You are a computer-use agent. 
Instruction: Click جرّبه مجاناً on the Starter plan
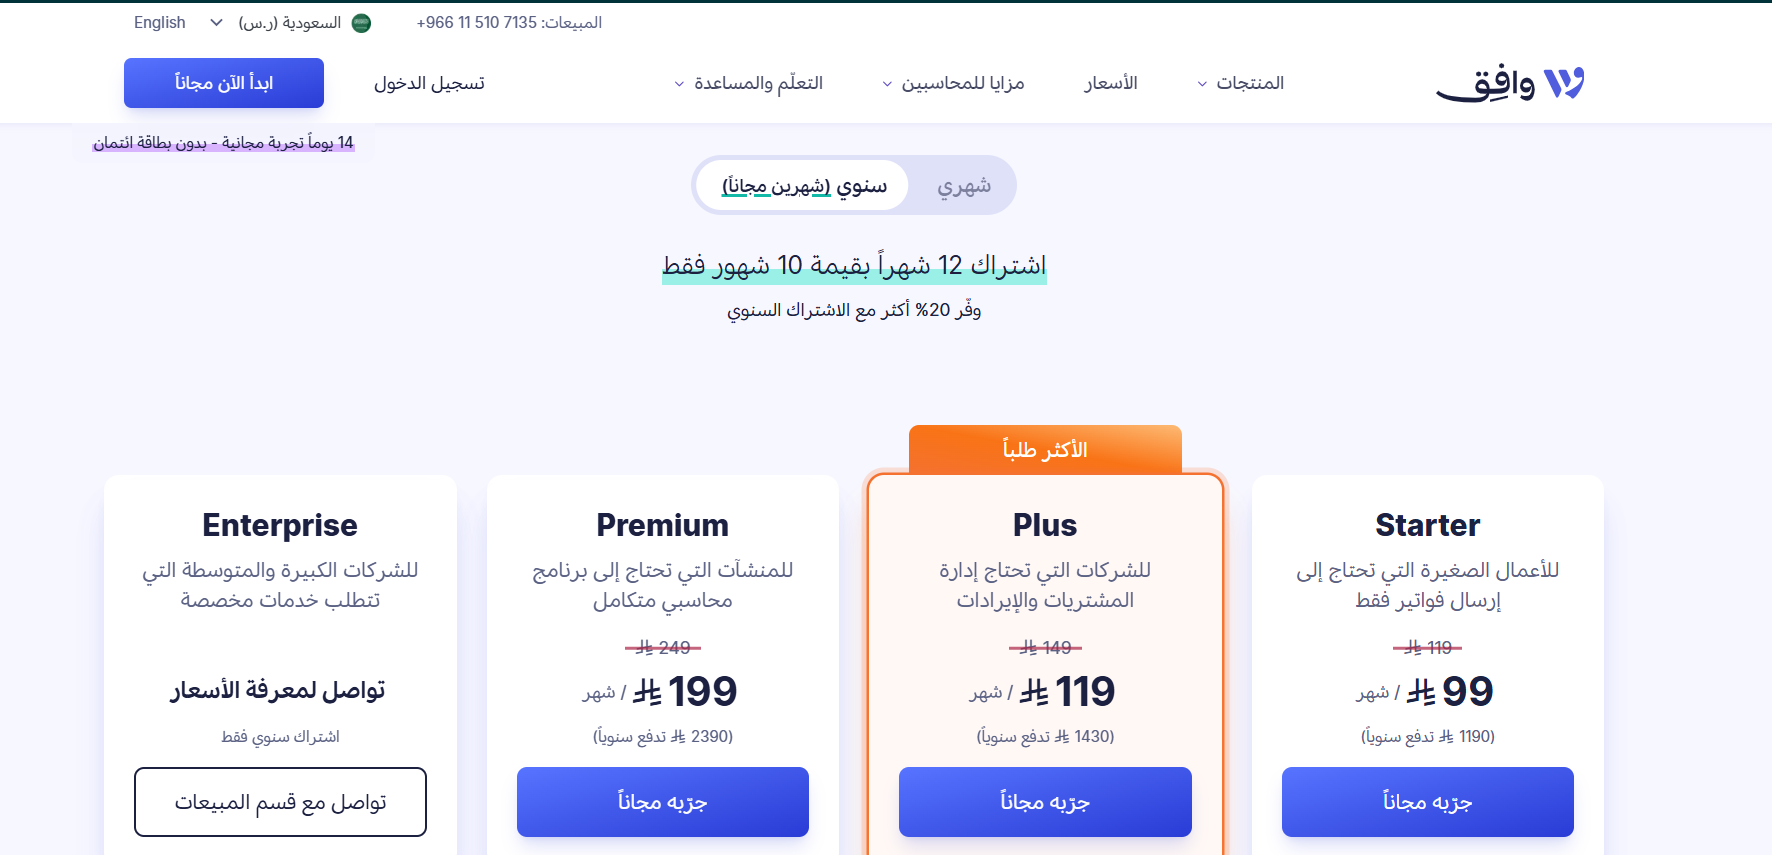point(1427,802)
